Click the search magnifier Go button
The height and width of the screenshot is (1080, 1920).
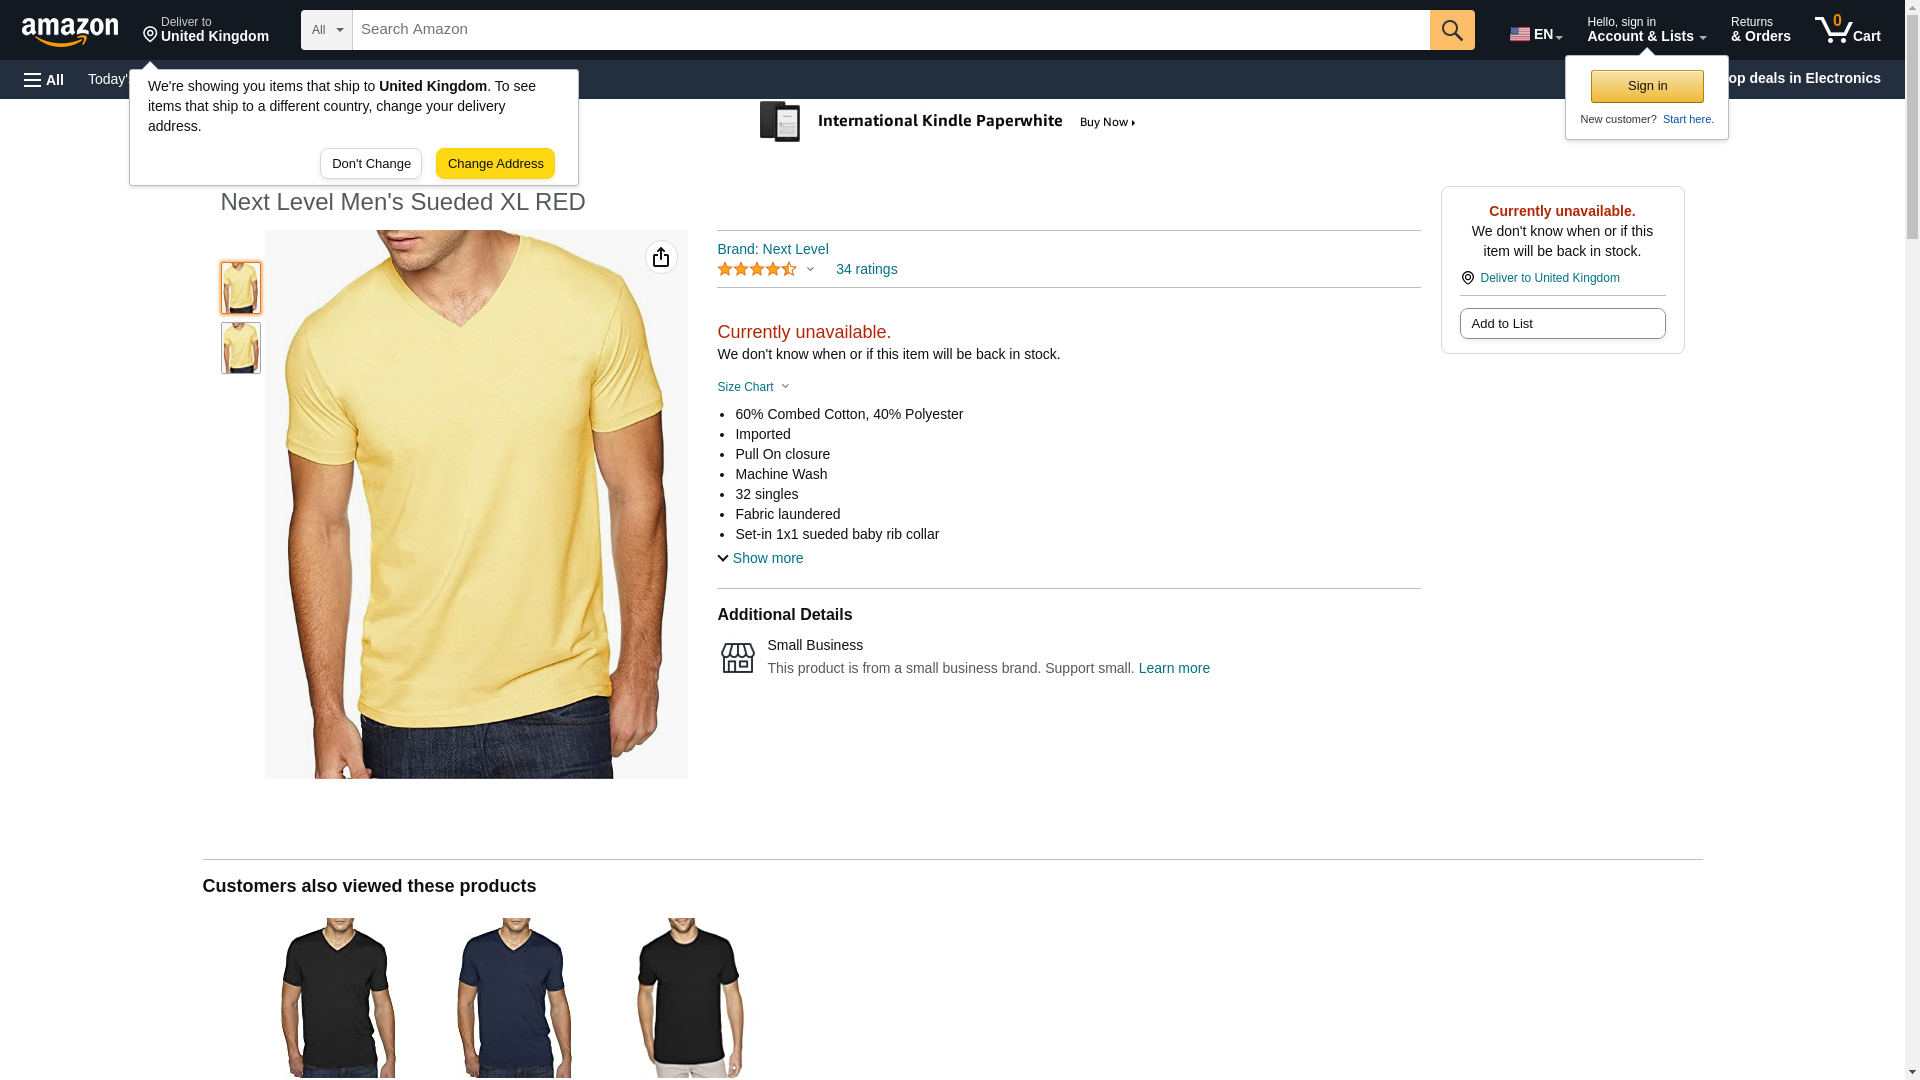click(x=1452, y=30)
